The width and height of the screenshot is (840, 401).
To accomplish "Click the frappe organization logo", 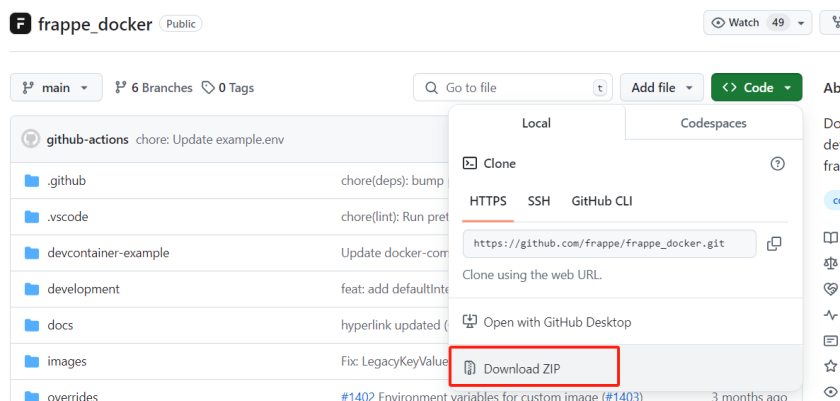I will [x=20, y=23].
